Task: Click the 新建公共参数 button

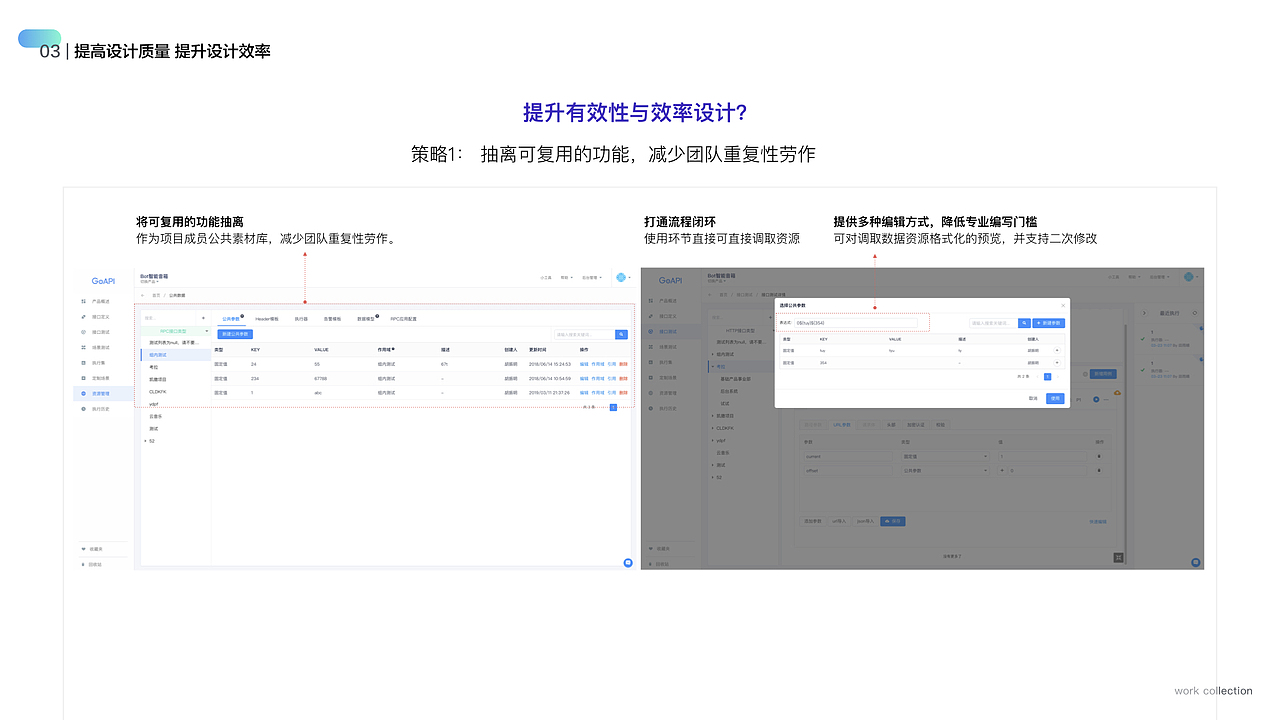Action: point(235,334)
